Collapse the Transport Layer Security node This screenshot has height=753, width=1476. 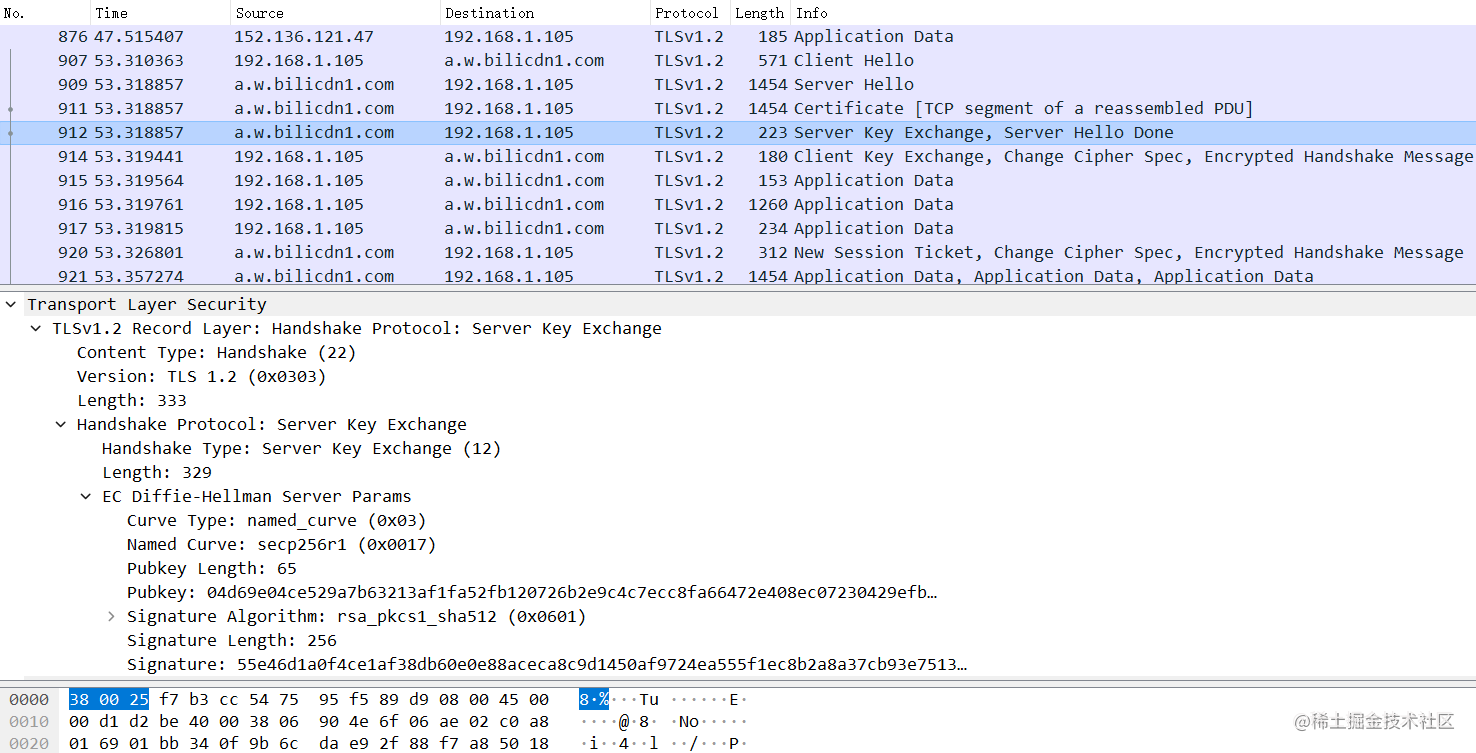pos(11,304)
